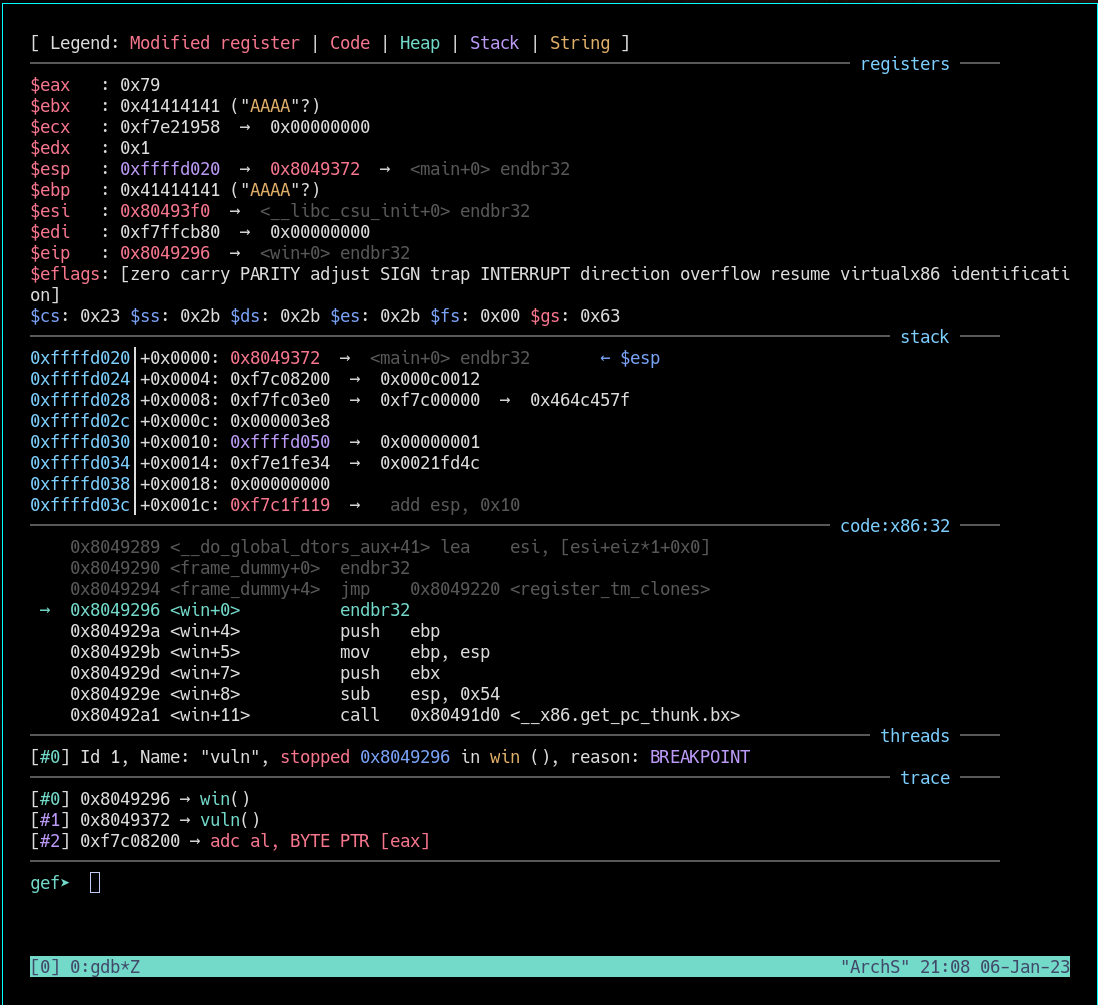Click the "<win+5>" mov ebp, esp line
Screen dimensions: 1098x1005
tap(280, 652)
